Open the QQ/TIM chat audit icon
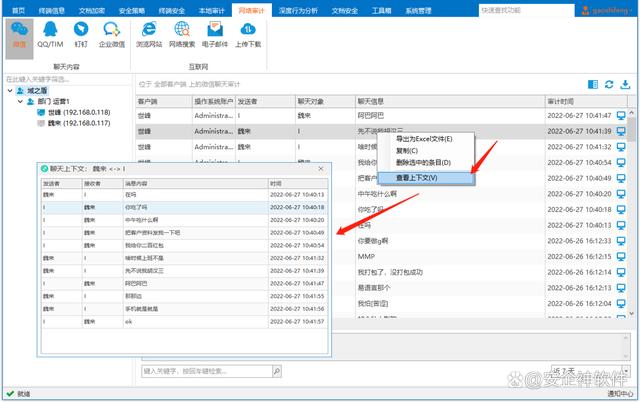The image size is (640, 402). click(x=50, y=35)
